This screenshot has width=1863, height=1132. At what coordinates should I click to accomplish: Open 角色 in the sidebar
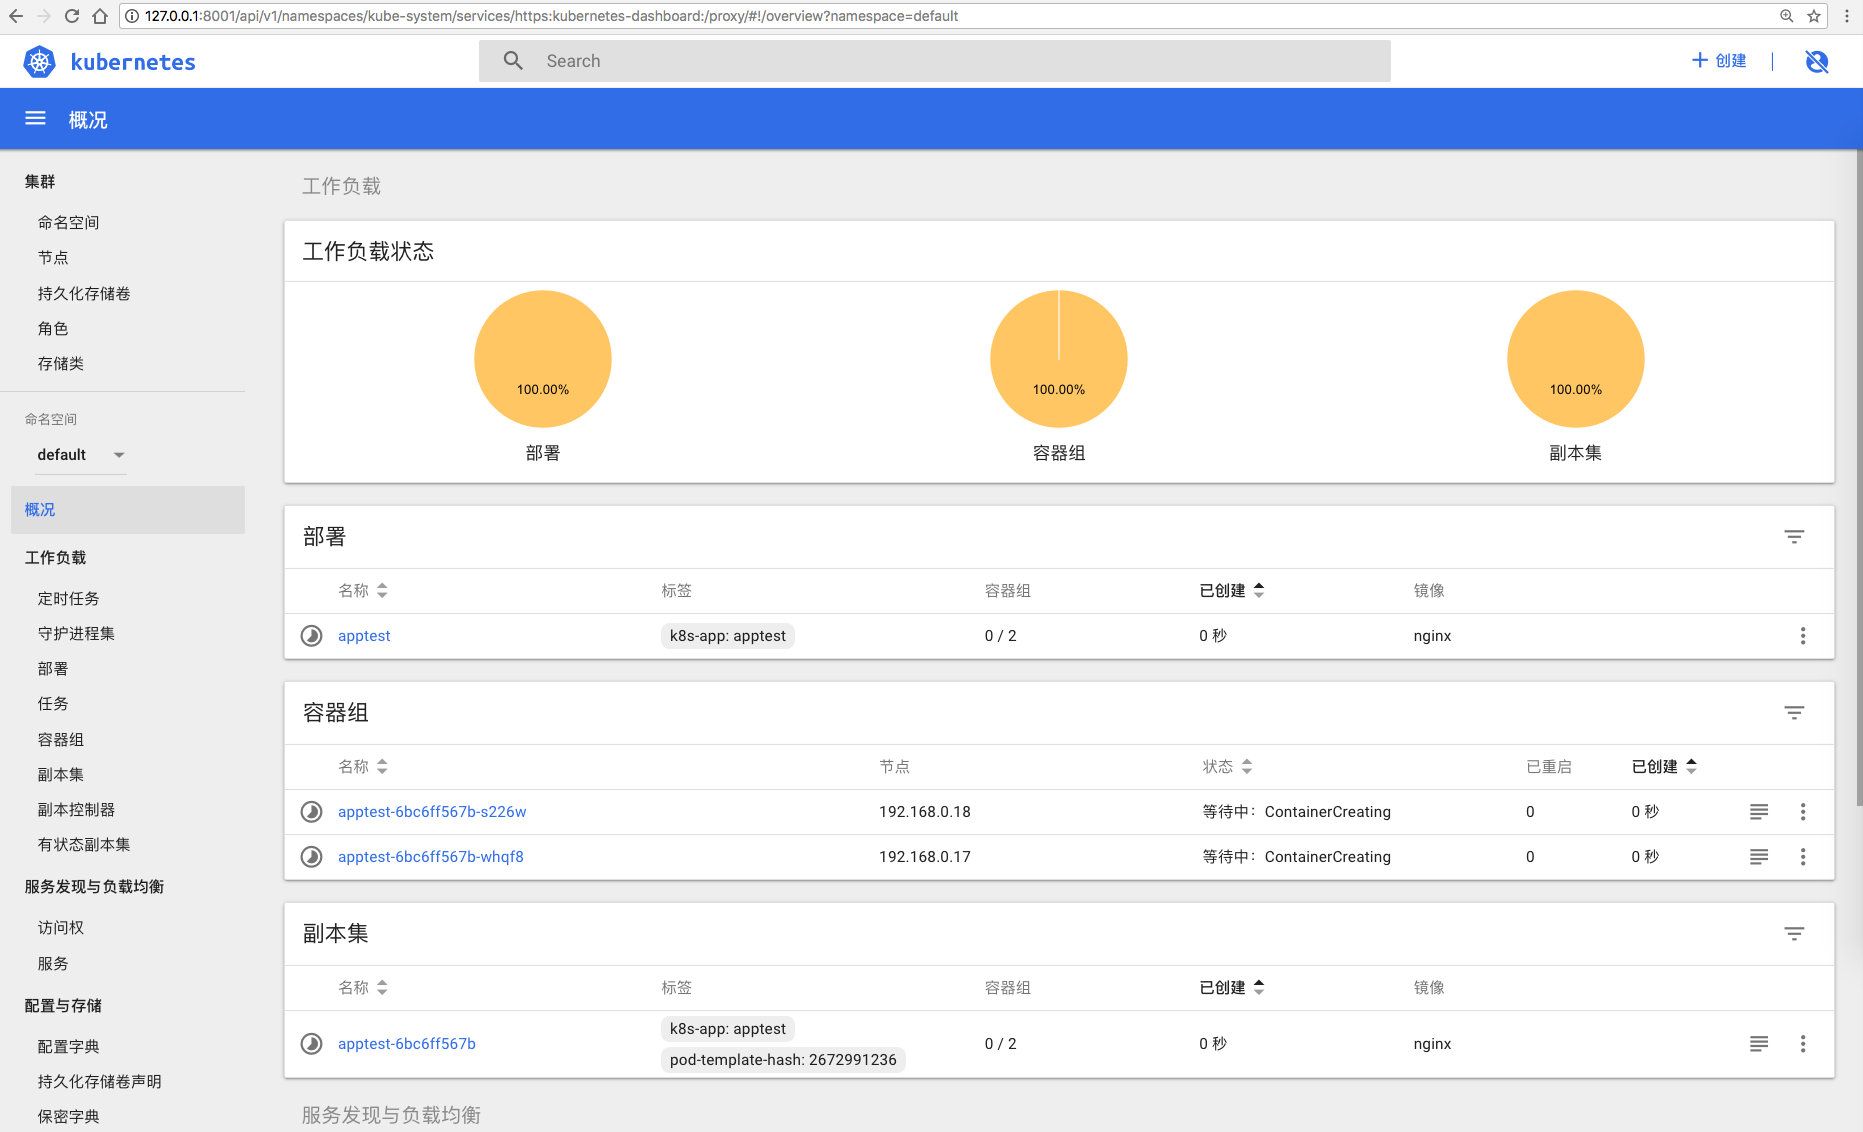tap(53, 329)
